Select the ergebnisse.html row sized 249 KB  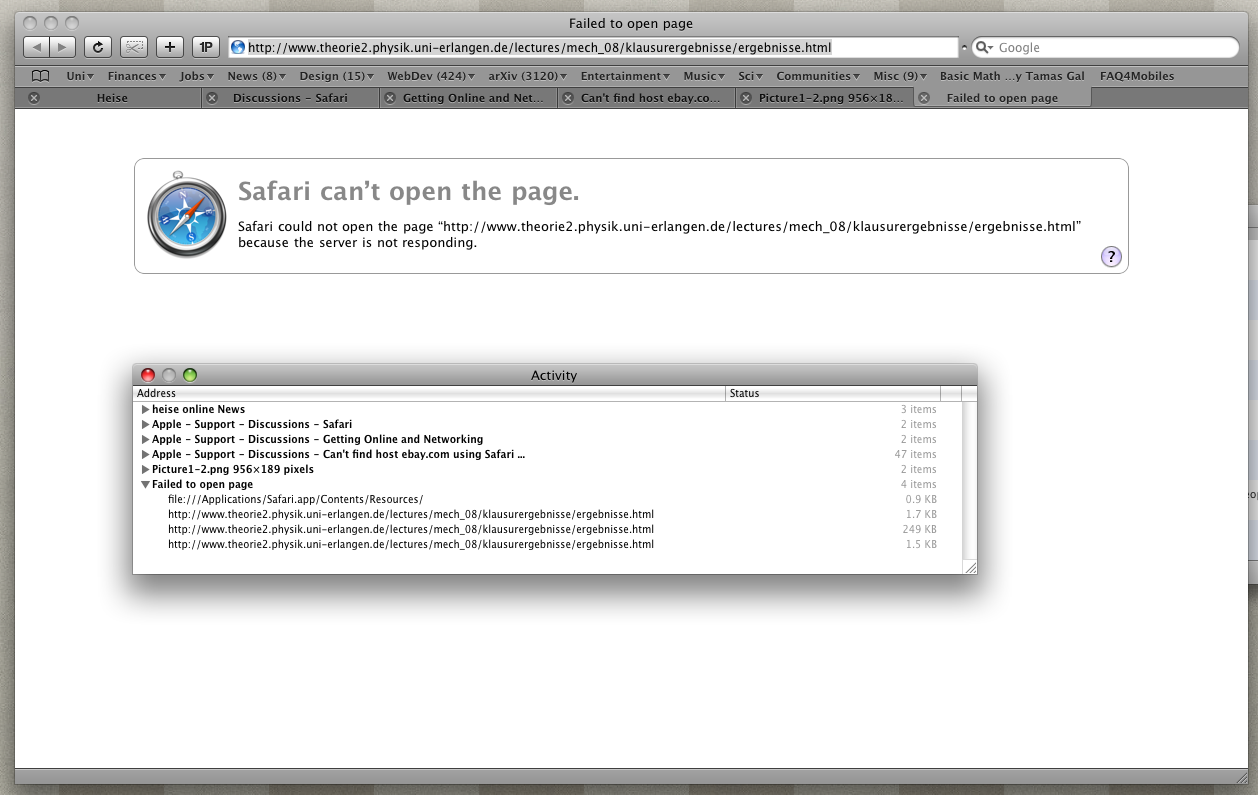548,529
